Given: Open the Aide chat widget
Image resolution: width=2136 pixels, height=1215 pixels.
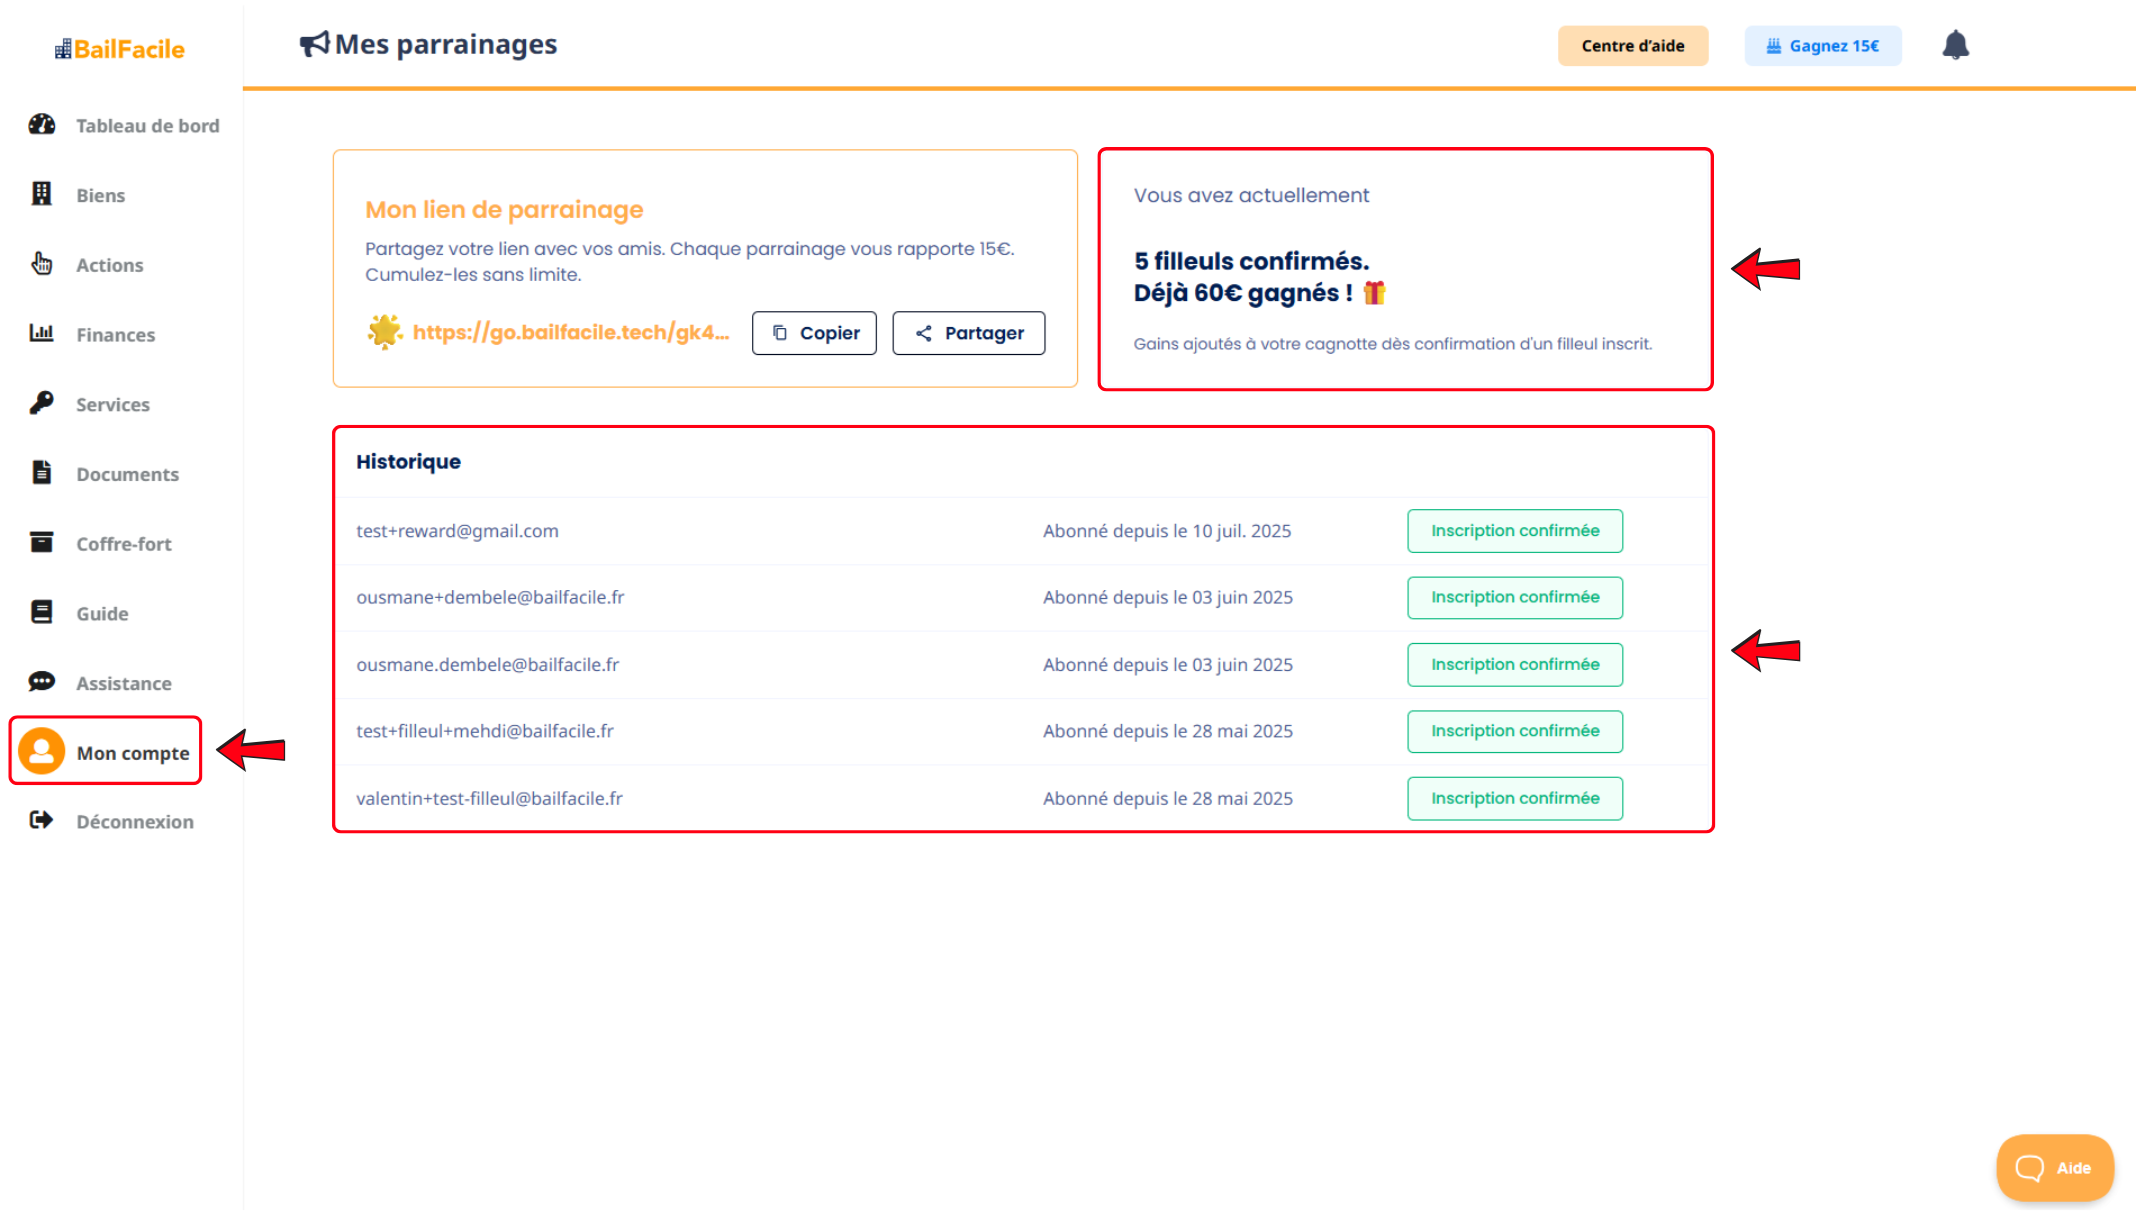Looking at the screenshot, I should pyautogui.click(x=2054, y=1167).
